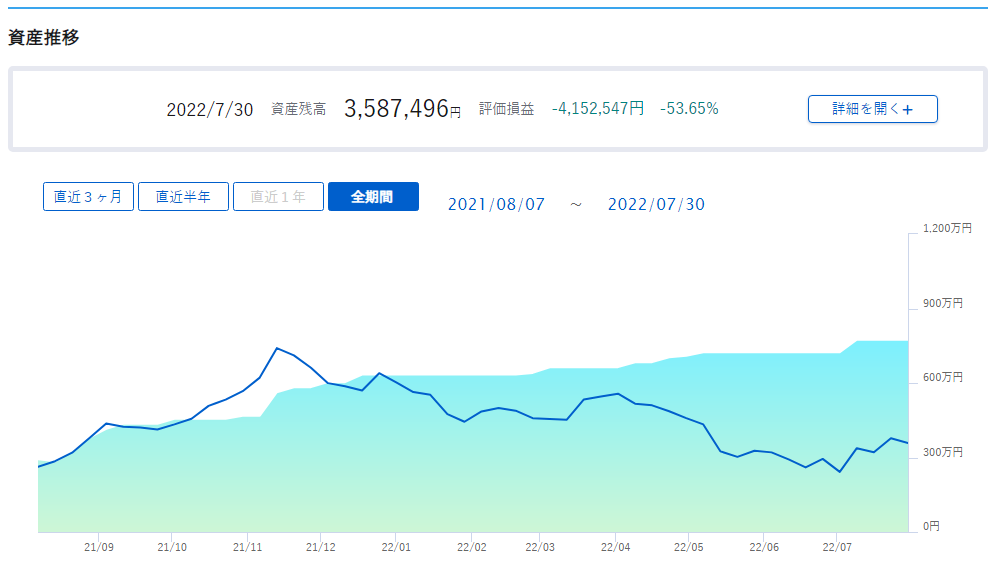Click the valuation loss -4,152,547円 figure
This screenshot has width=996, height=562.
(x=598, y=109)
